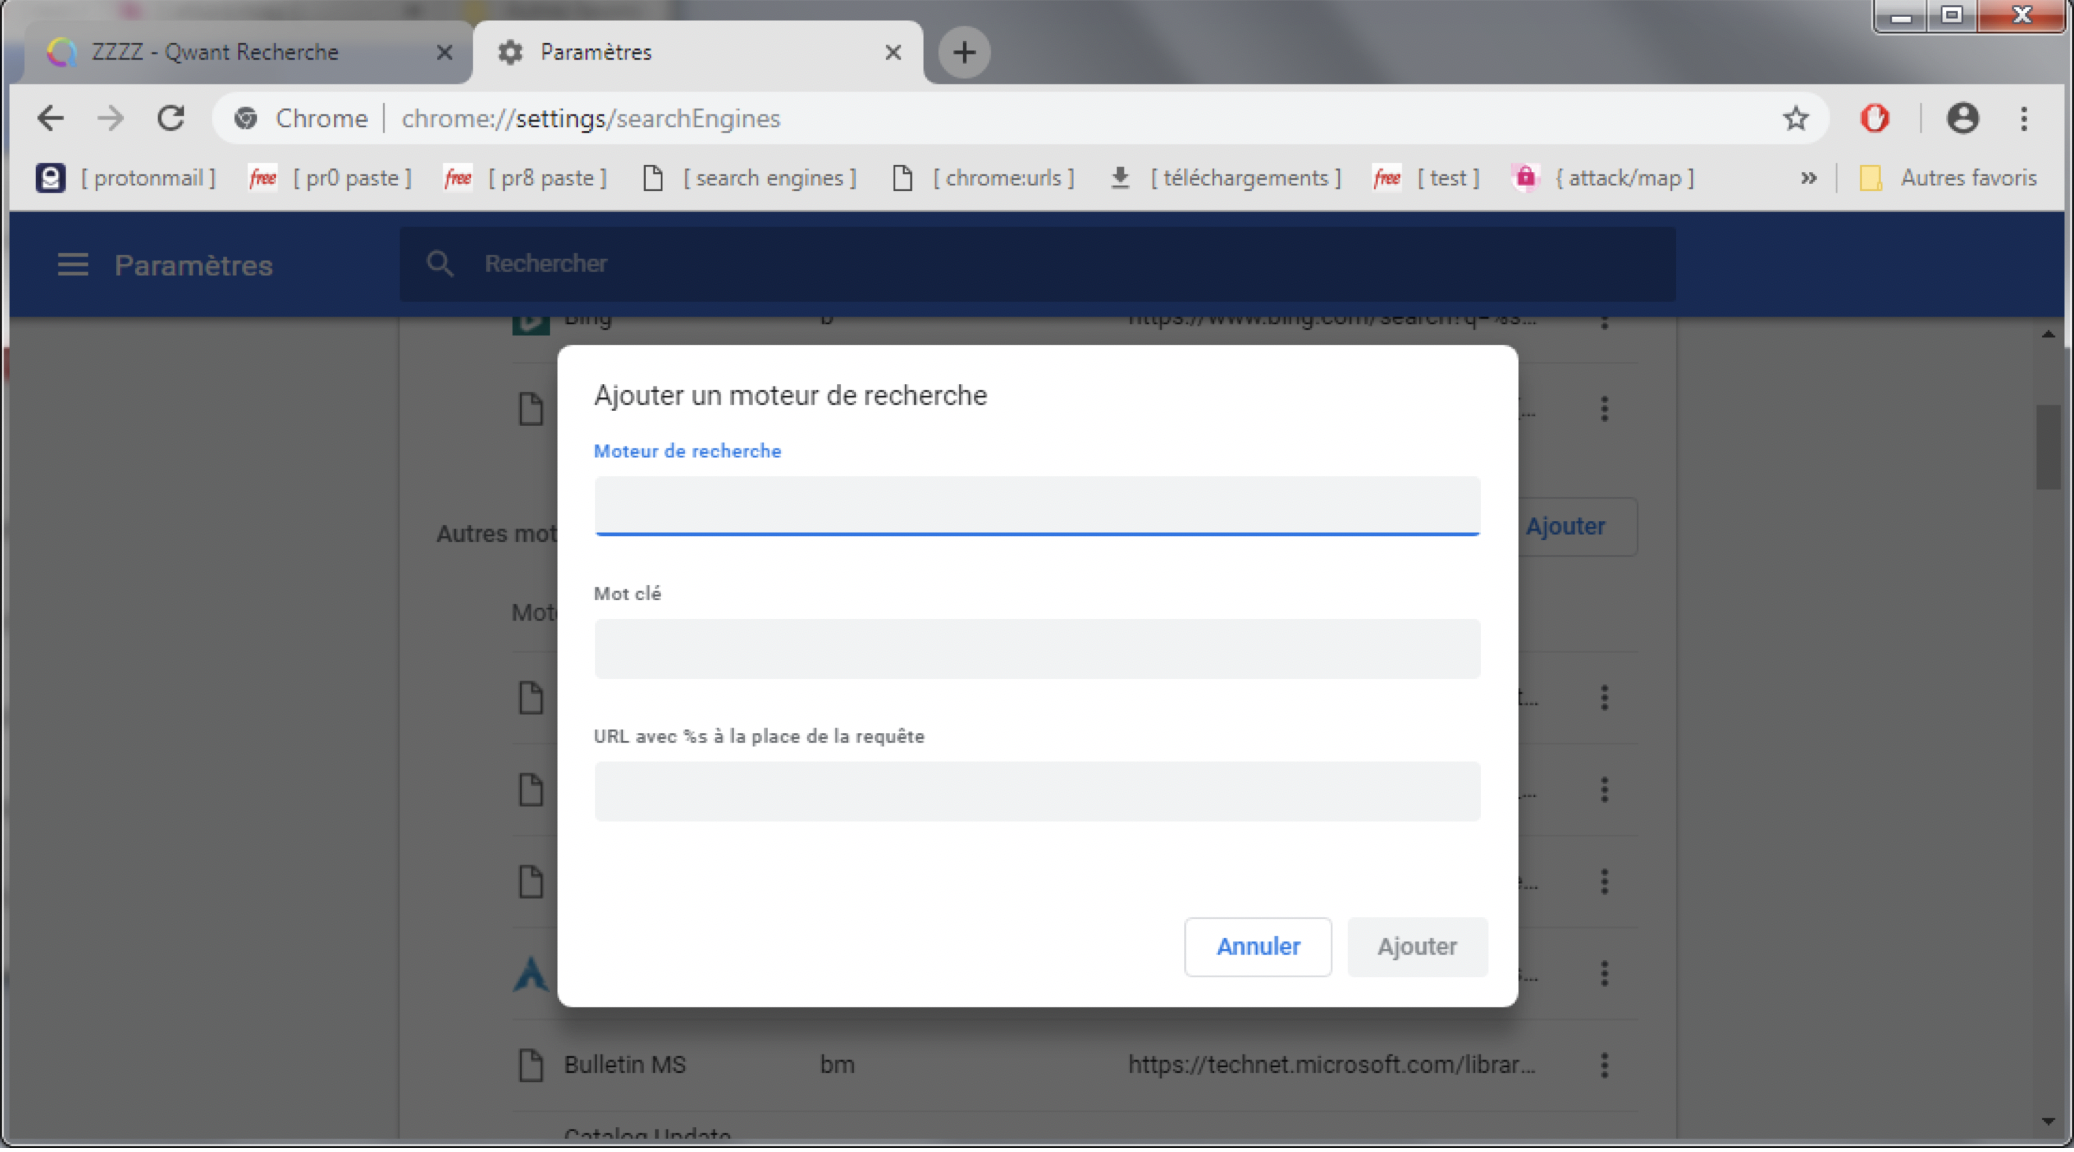
Task: Click the technet.microsoft.com URL text
Action: pos(1332,1065)
